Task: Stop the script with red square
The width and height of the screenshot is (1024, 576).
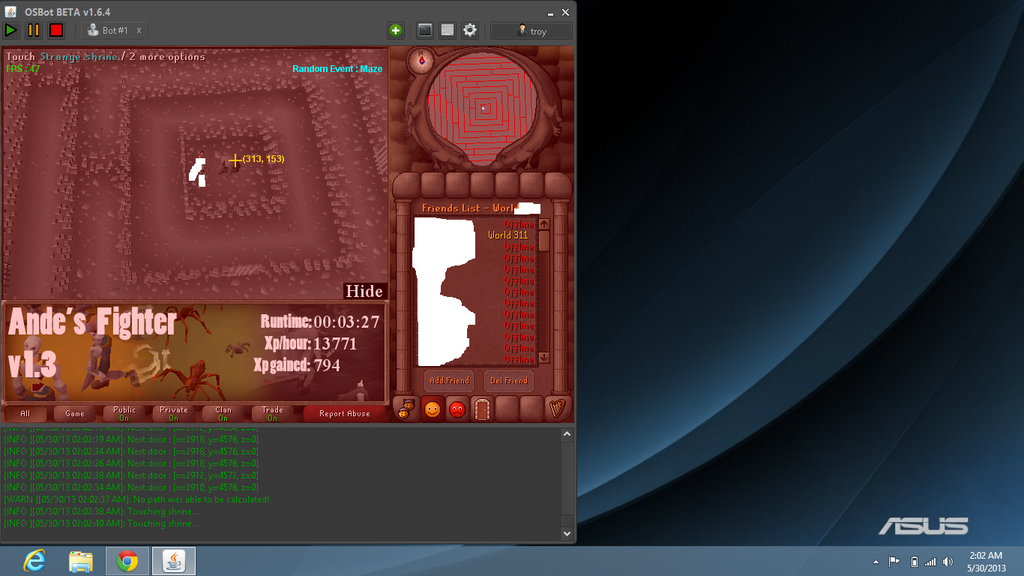Action: click(56, 31)
